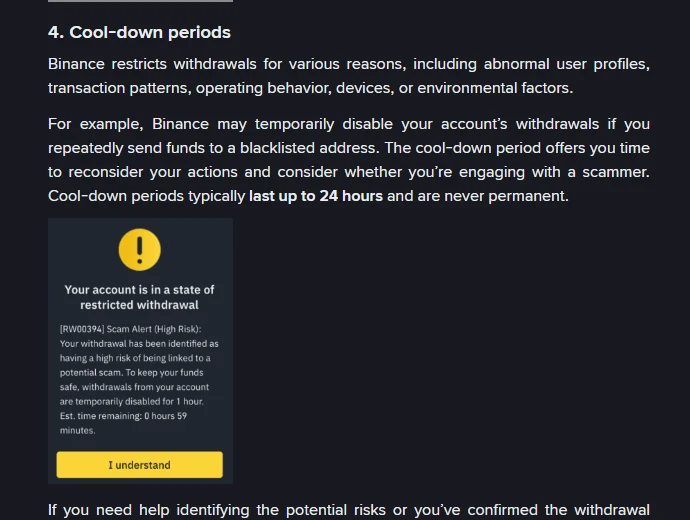Click the [RW00394] error code text

(x=82, y=329)
